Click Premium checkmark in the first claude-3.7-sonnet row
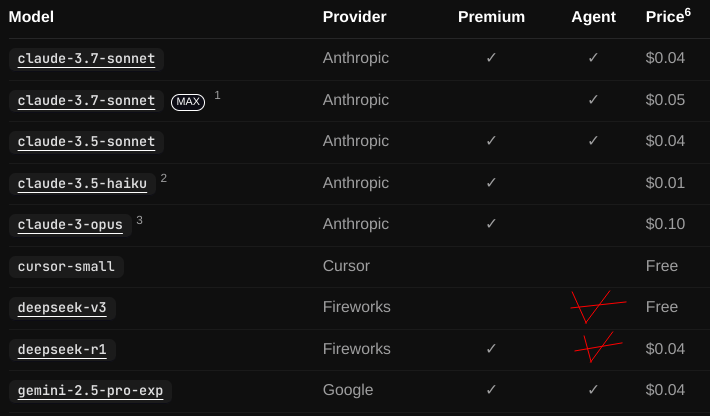Viewport: 710px width, 416px height. point(491,57)
